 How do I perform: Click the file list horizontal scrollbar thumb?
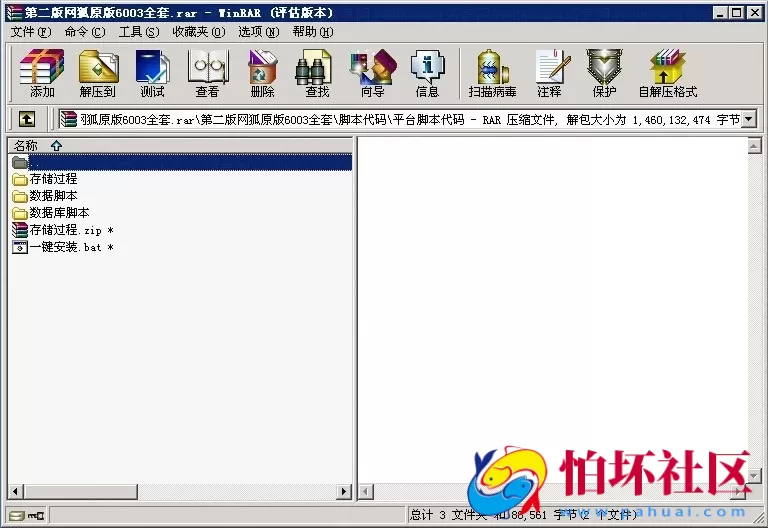[80, 491]
